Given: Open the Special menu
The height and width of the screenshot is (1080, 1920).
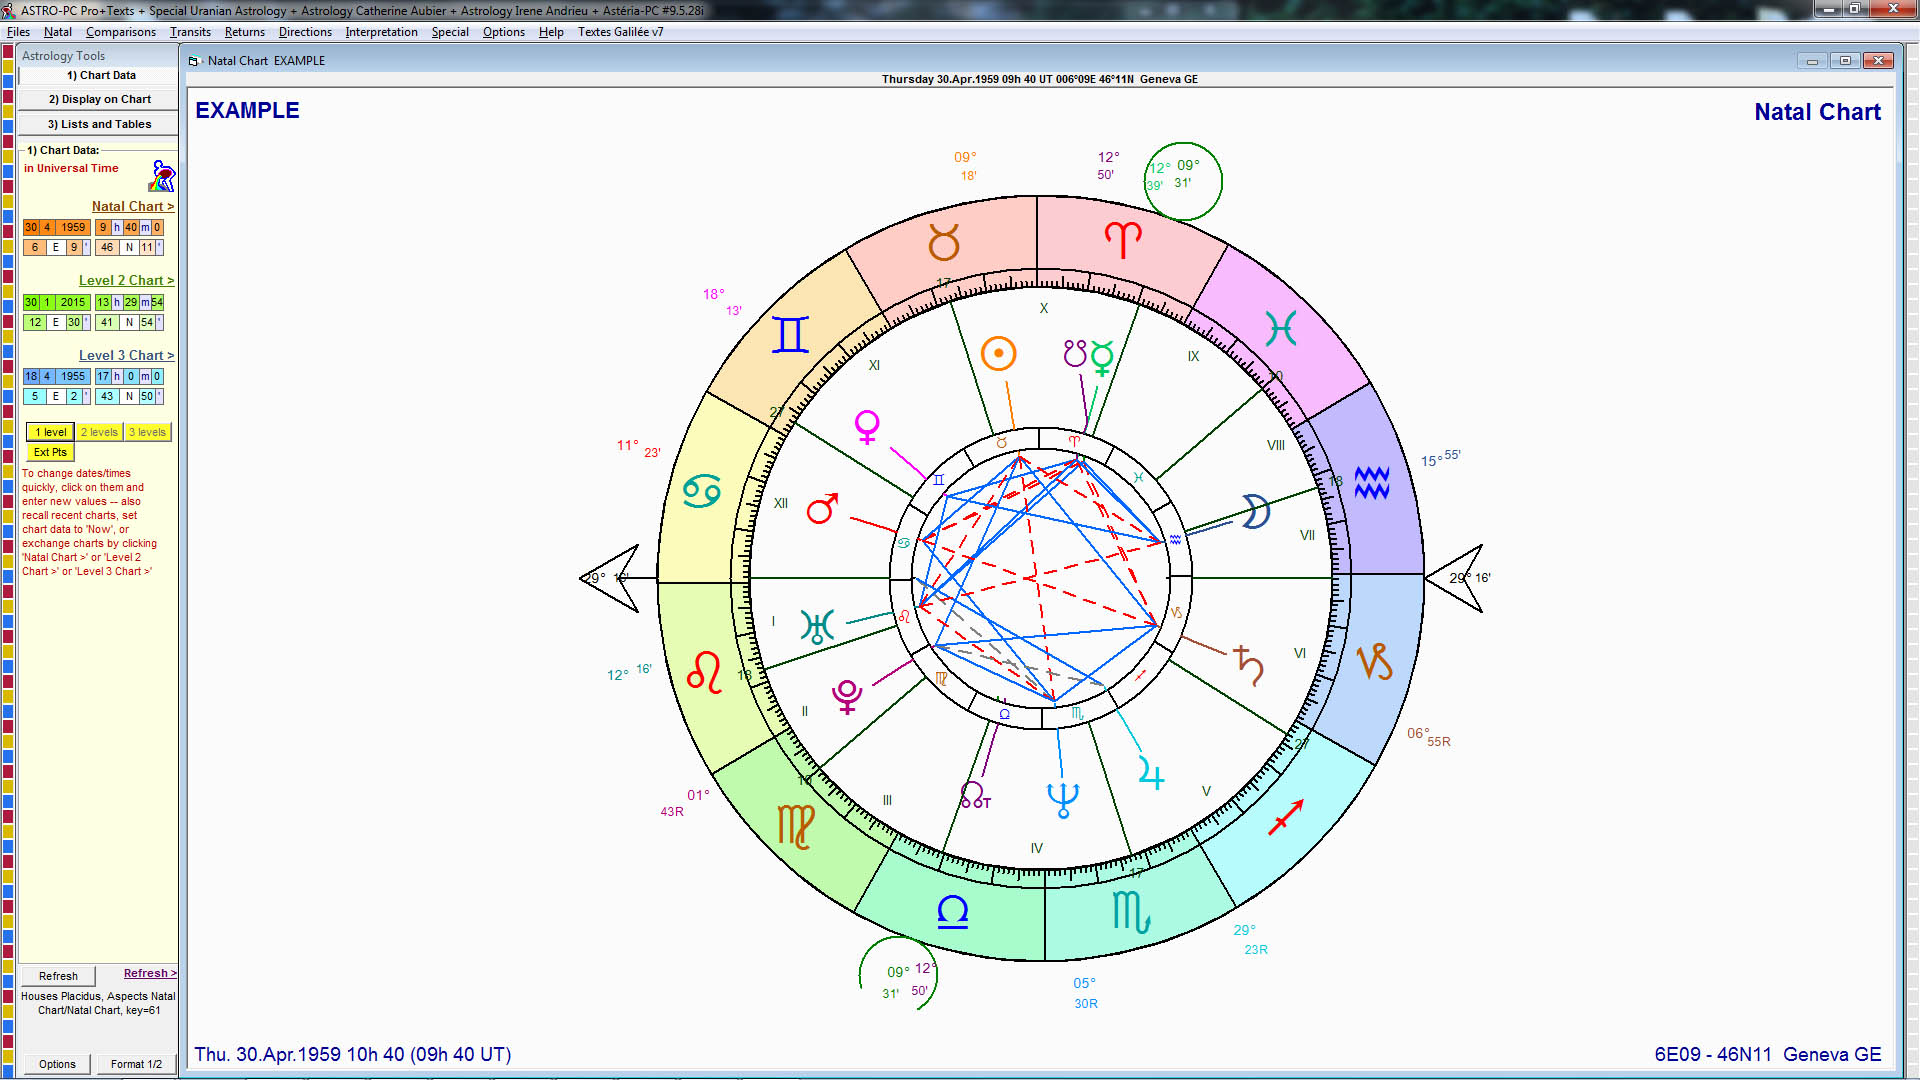Looking at the screenshot, I should pos(450,32).
